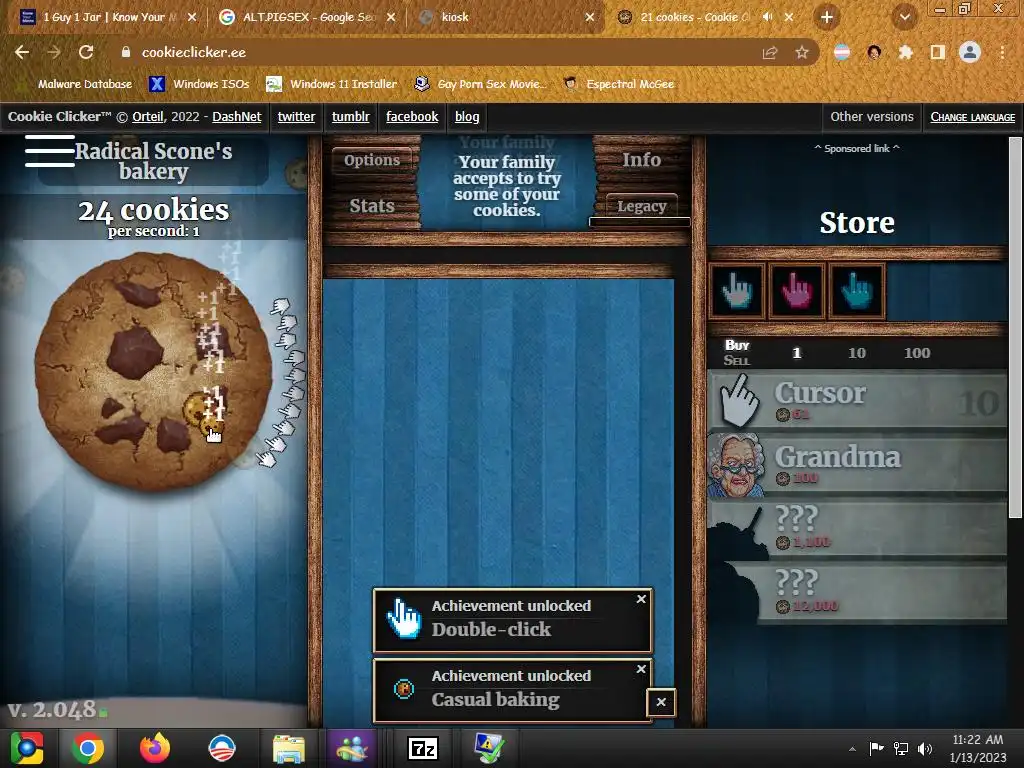This screenshot has width=1024, height=768.
Task: Click the Sponsored link label
Action: coord(857,148)
